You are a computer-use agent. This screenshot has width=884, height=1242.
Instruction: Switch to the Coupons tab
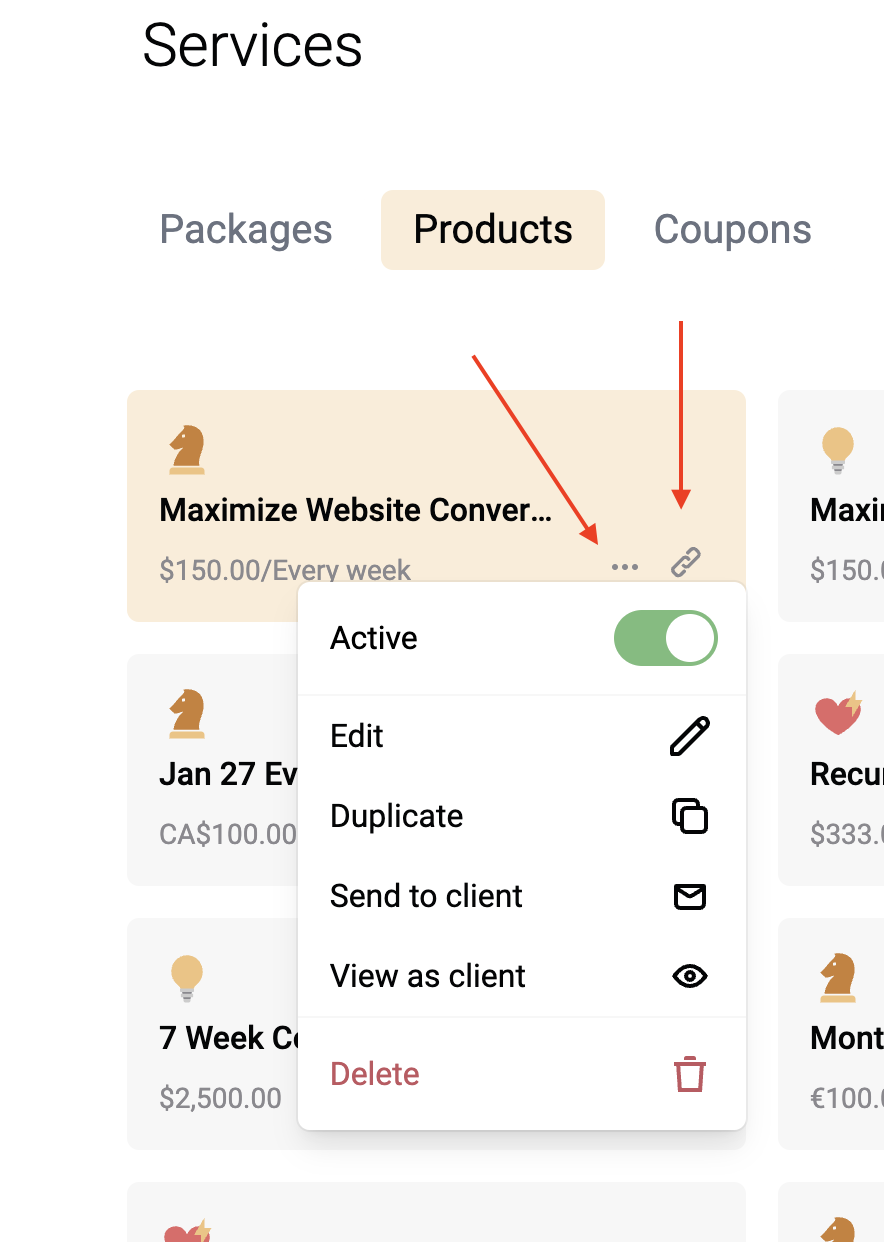click(x=733, y=230)
